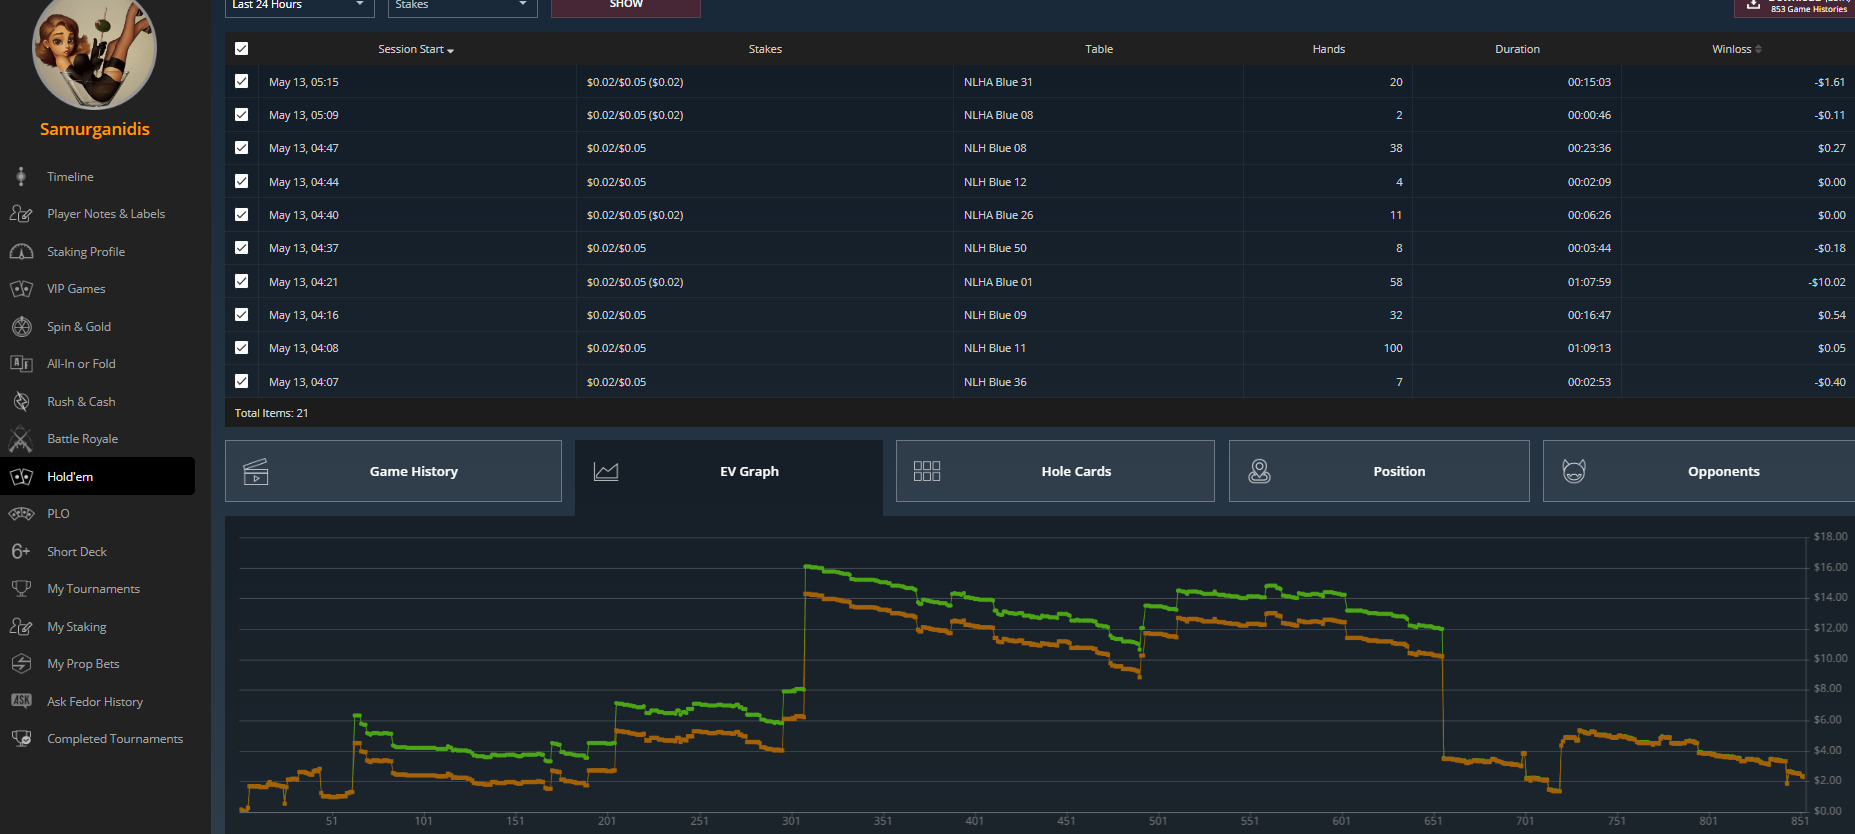Open NLHA Blue 31 table cell
The width and height of the screenshot is (1855, 834).
coord(998,82)
